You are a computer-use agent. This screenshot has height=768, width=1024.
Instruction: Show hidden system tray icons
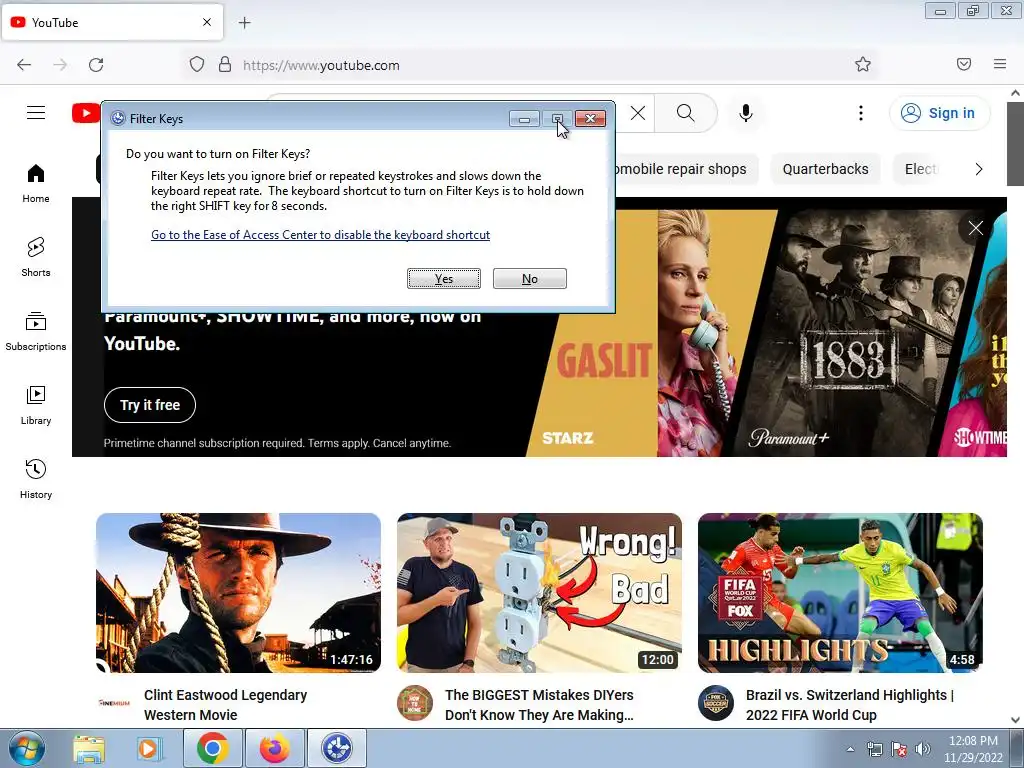tap(850, 749)
